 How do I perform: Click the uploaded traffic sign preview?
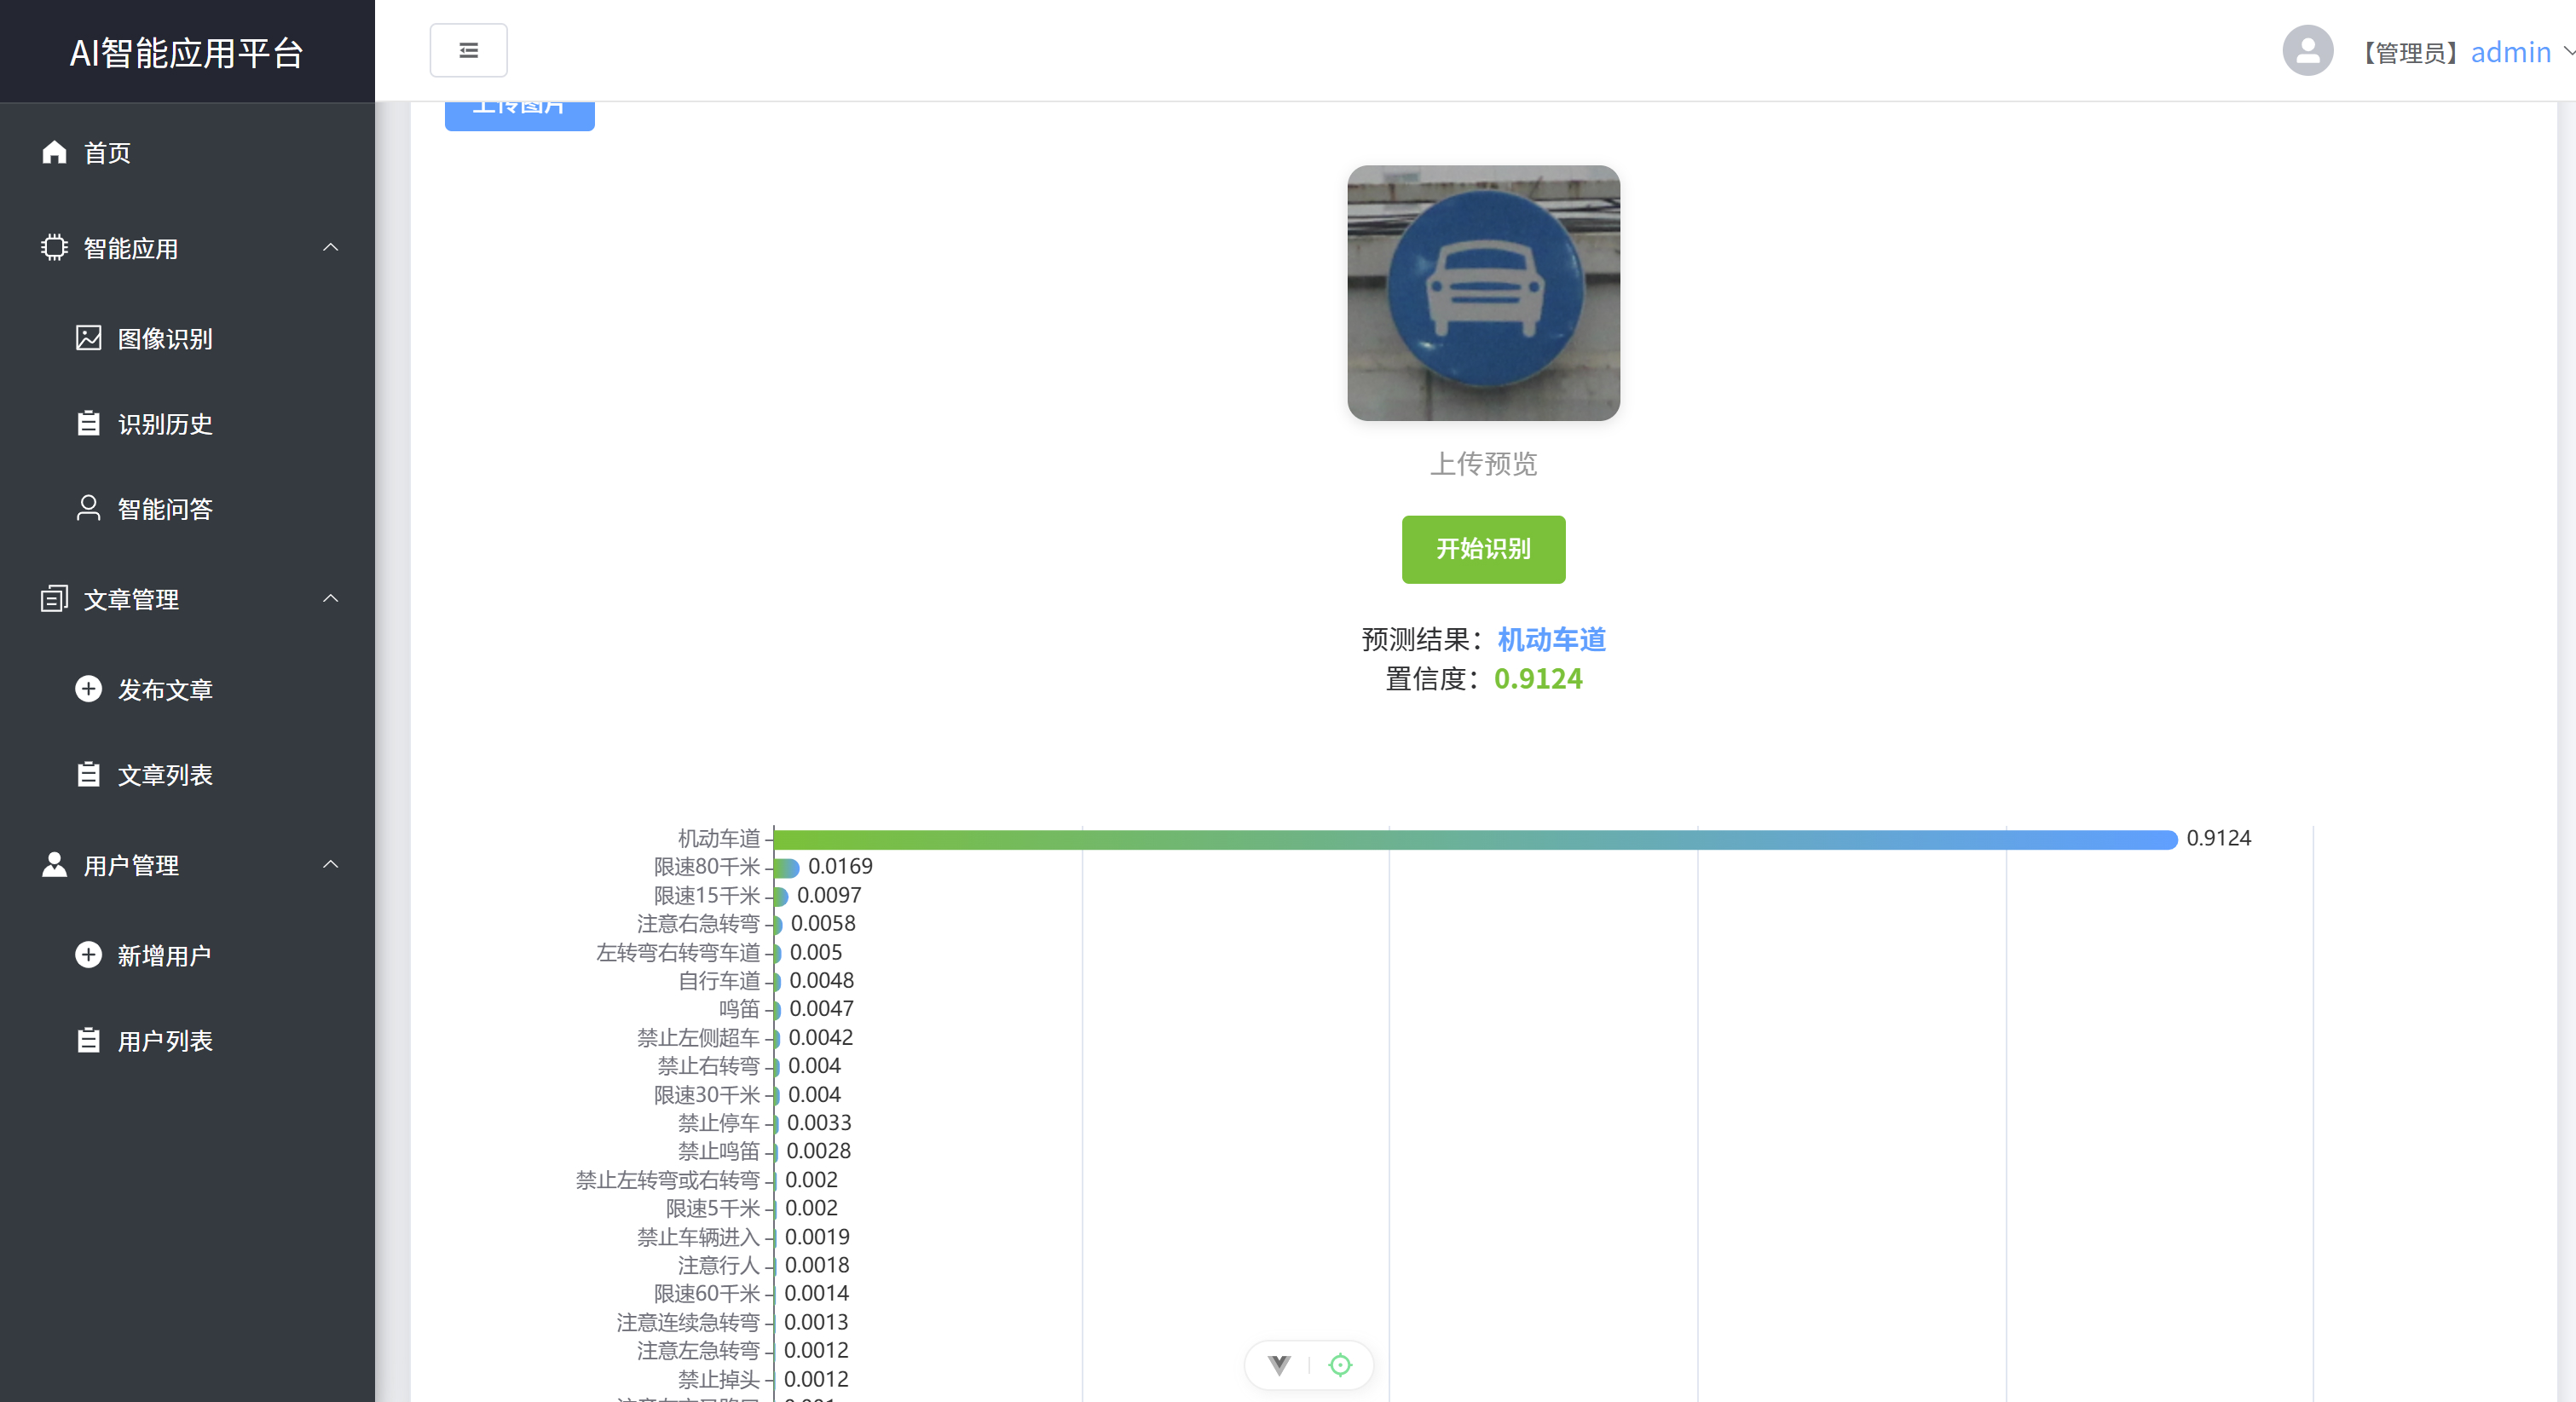[x=1483, y=293]
